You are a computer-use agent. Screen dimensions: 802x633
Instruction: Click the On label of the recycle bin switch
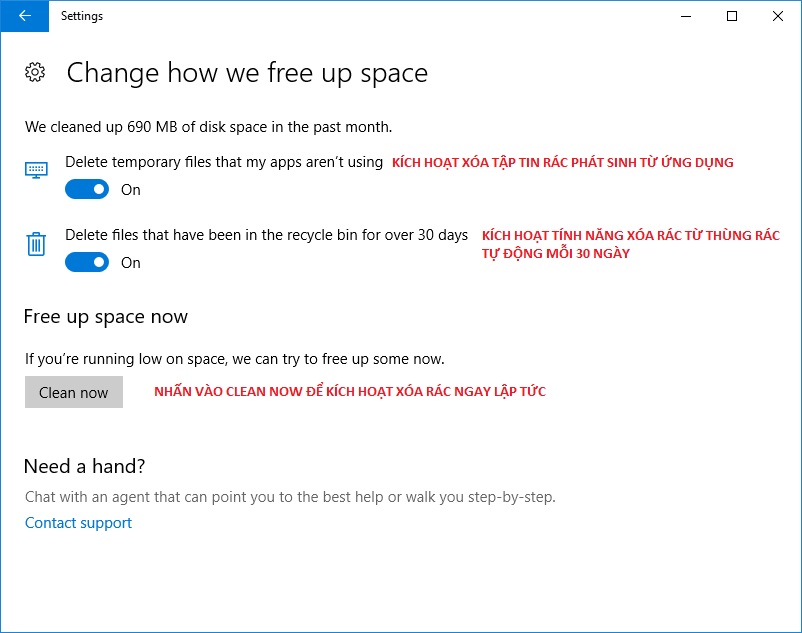tap(130, 262)
